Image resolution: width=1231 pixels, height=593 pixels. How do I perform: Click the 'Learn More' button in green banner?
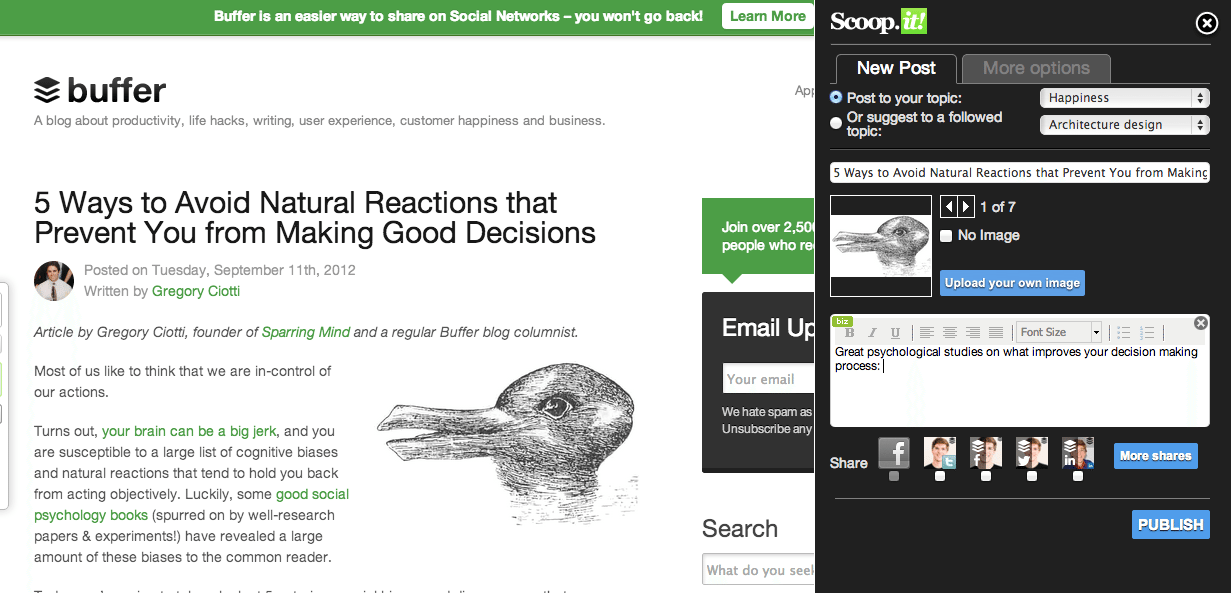coord(768,16)
